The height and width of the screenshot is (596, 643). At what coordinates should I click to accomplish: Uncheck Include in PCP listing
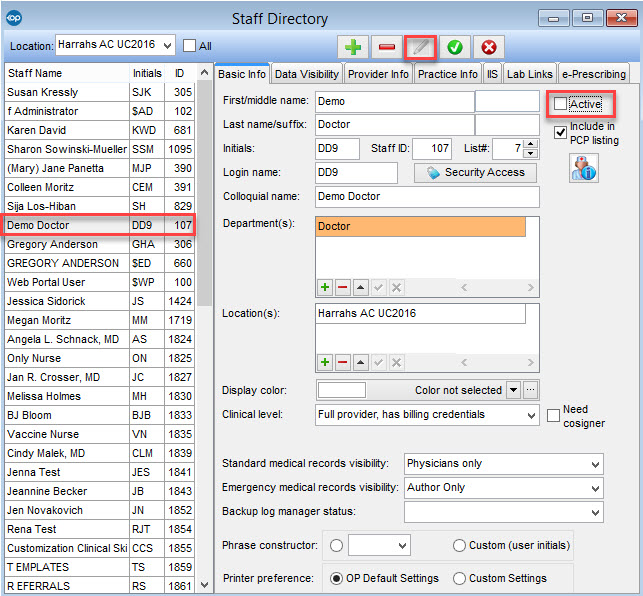(x=560, y=132)
